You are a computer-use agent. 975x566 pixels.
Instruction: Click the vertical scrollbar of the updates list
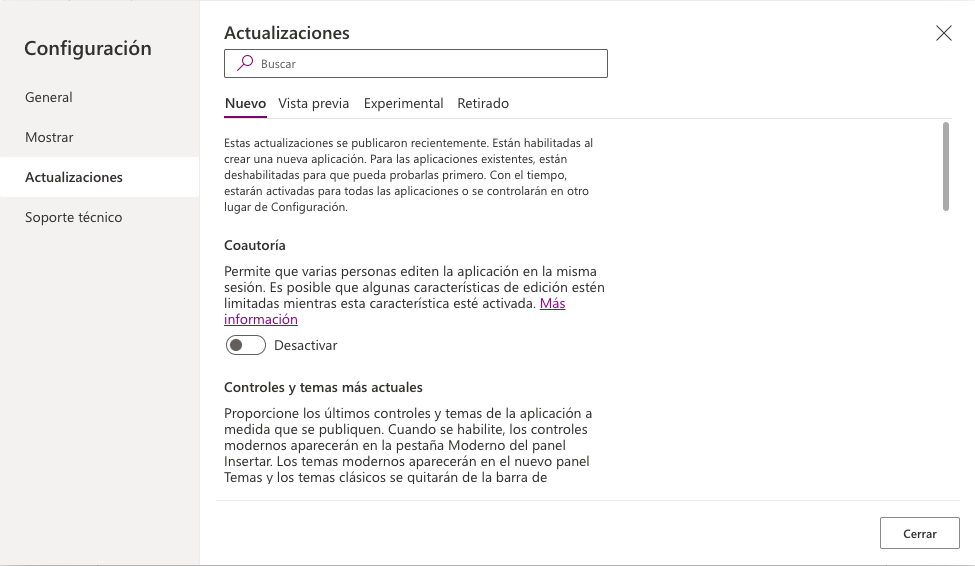[x=946, y=166]
